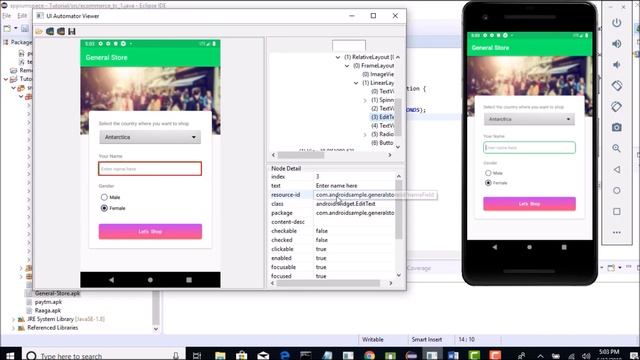Expand JRE System Library in Package Explorer
Image resolution: width=640 pixels, height=360 pixels.
13,319
